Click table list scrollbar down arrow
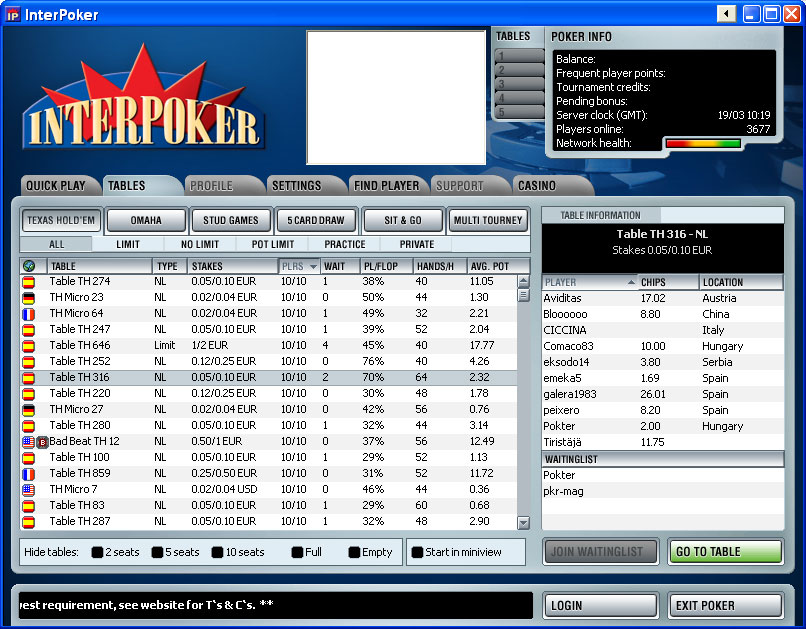806x629 pixels. click(523, 523)
